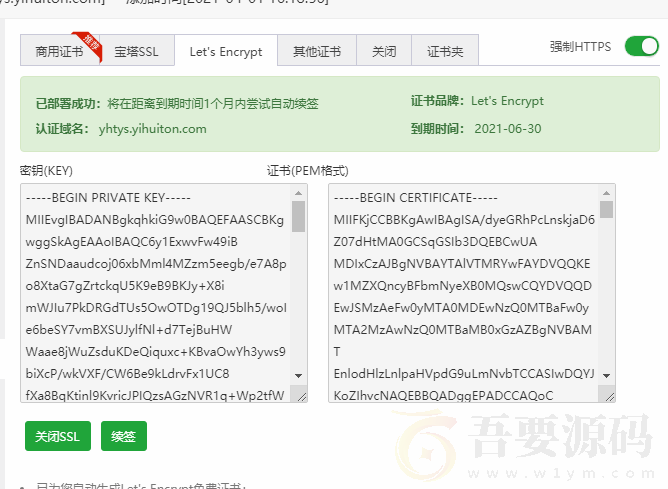Viewport: 668px width, 489px height.
Task: Open the 其他证书 tab
Action: pos(317,52)
